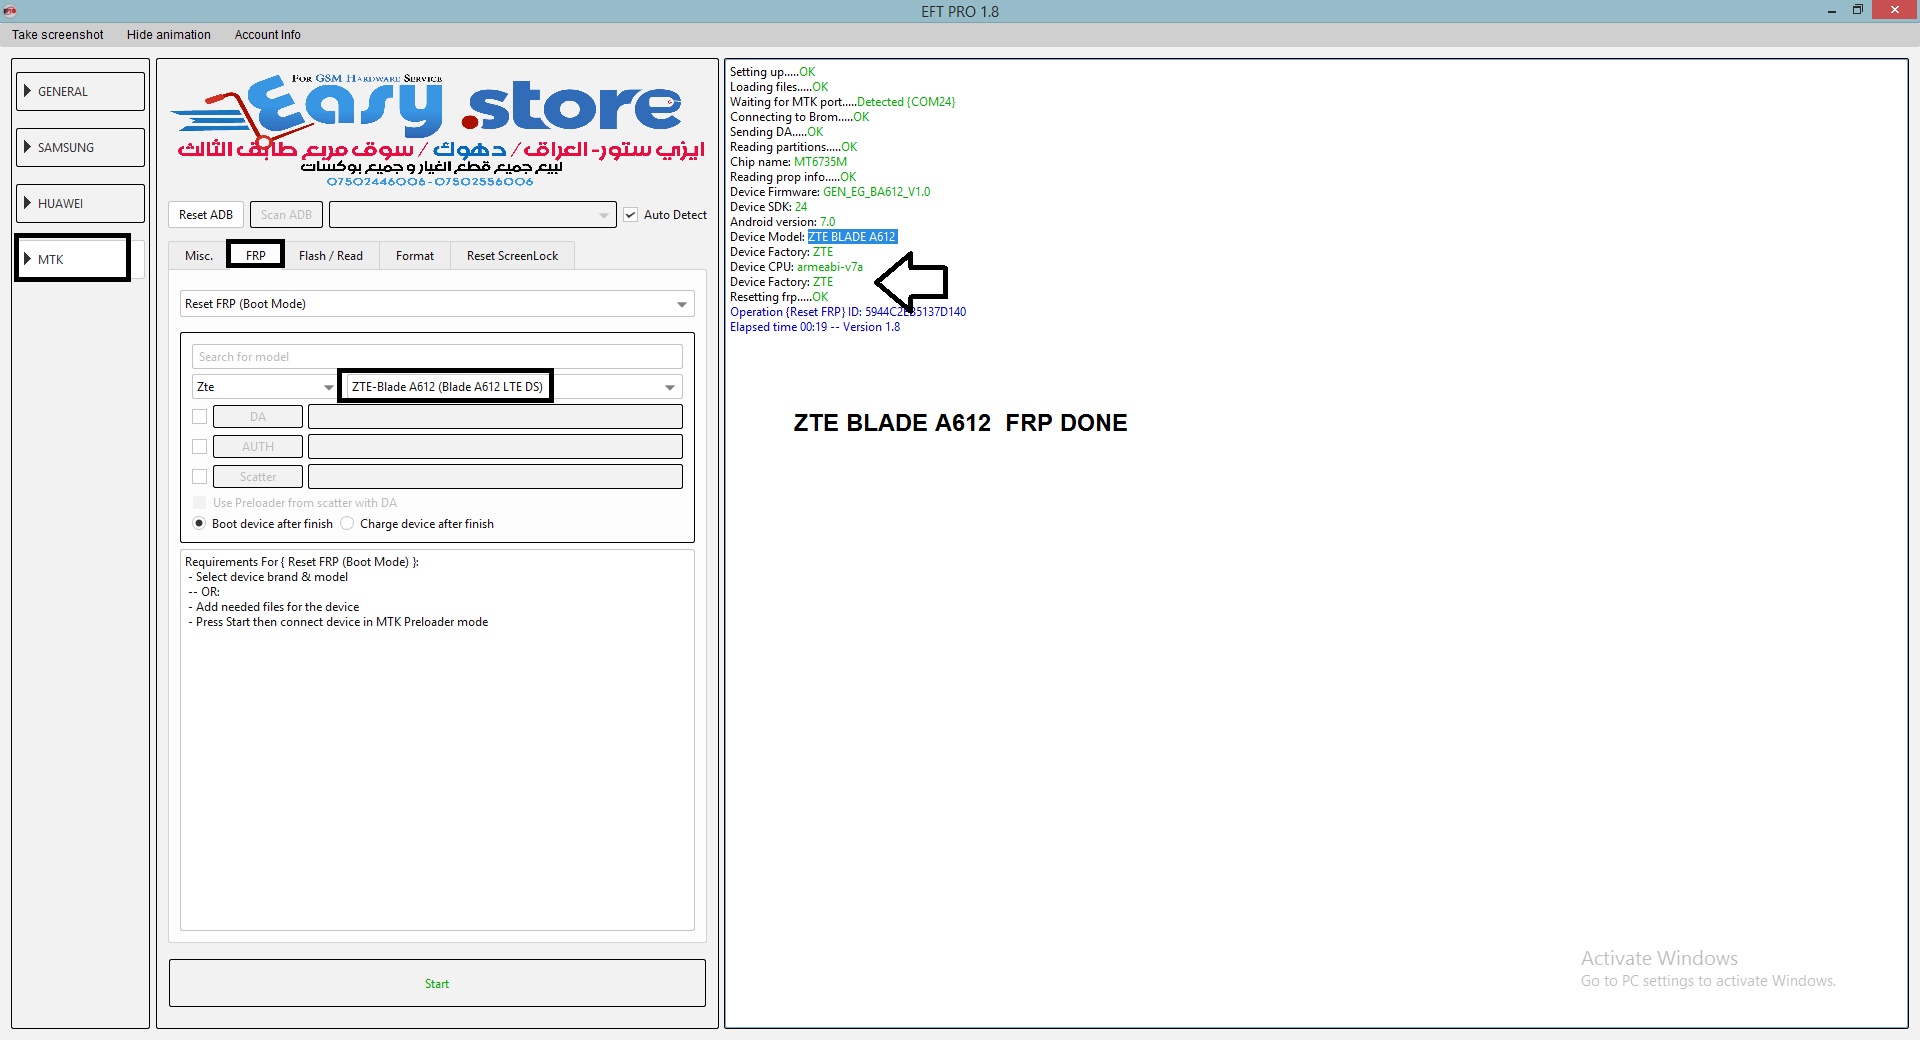1920x1040 pixels.
Task: Click the AUTH file path field
Action: (x=495, y=447)
